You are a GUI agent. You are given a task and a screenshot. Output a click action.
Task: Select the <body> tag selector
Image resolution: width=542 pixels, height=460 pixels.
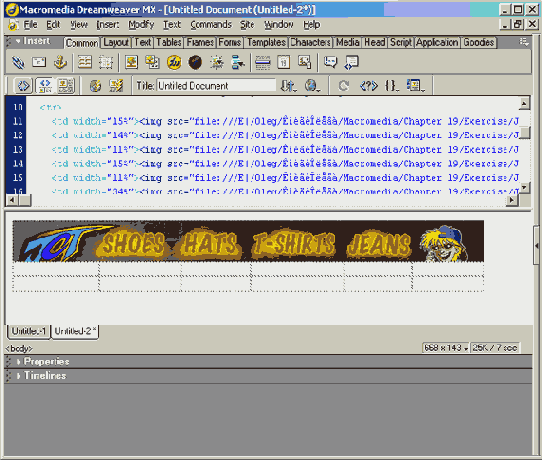(19, 348)
